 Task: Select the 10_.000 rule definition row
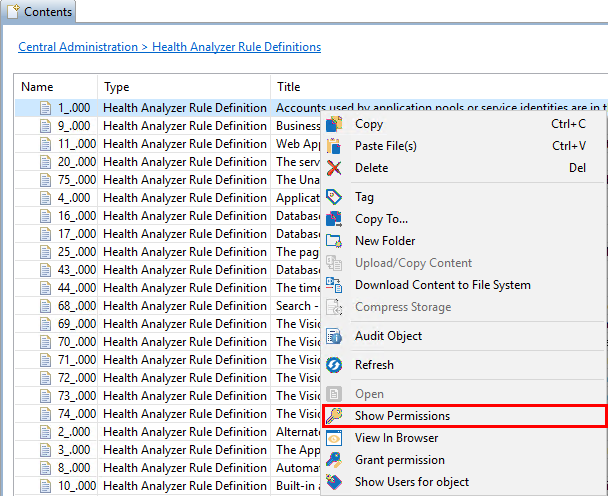(x=74, y=486)
